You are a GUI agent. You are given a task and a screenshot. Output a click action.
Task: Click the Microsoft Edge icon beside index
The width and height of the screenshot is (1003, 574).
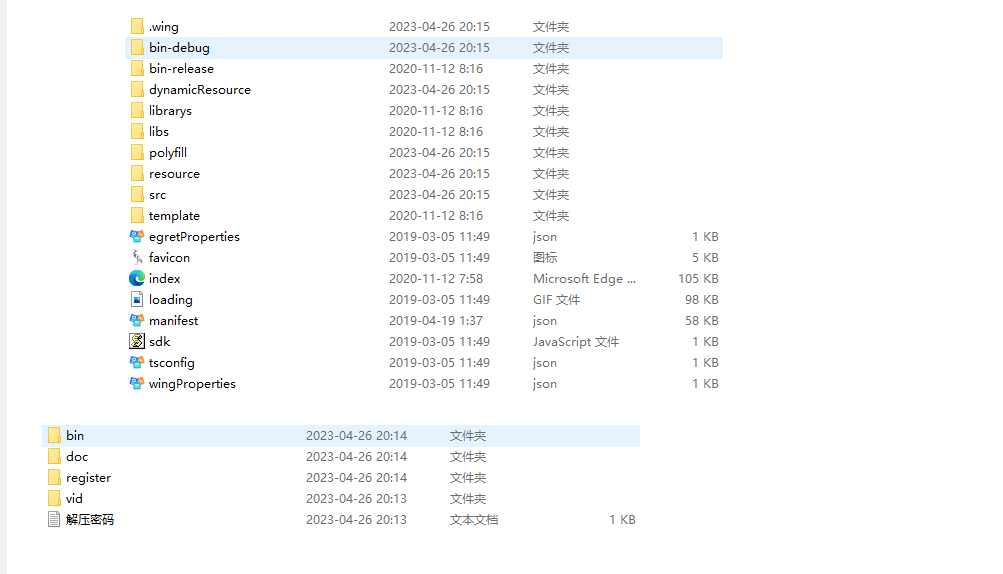coord(137,279)
